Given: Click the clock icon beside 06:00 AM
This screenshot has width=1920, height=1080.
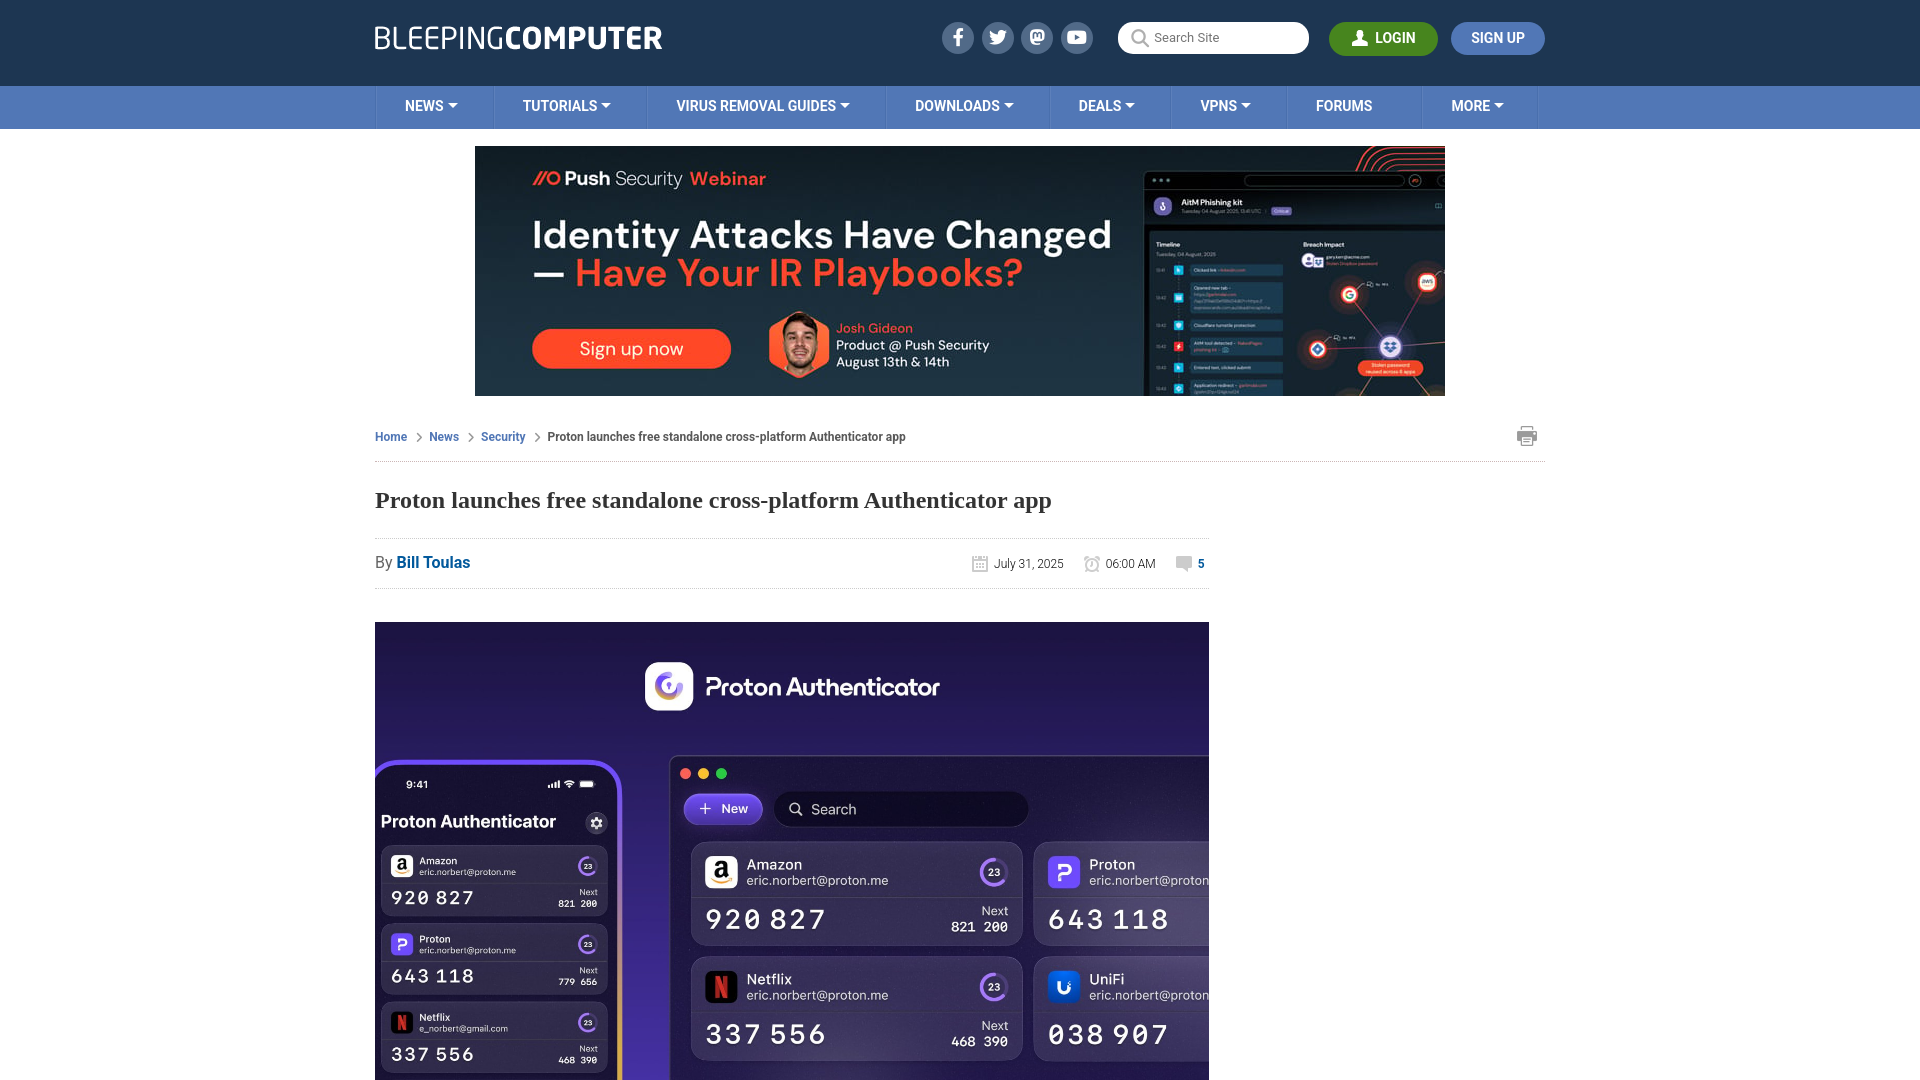Looking at the screenshot, I should pyautogui.click(x=1092, y=564).
